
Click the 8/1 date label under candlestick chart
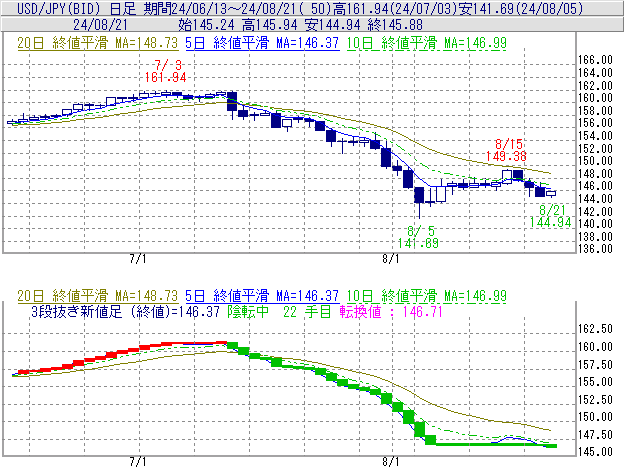391,259
